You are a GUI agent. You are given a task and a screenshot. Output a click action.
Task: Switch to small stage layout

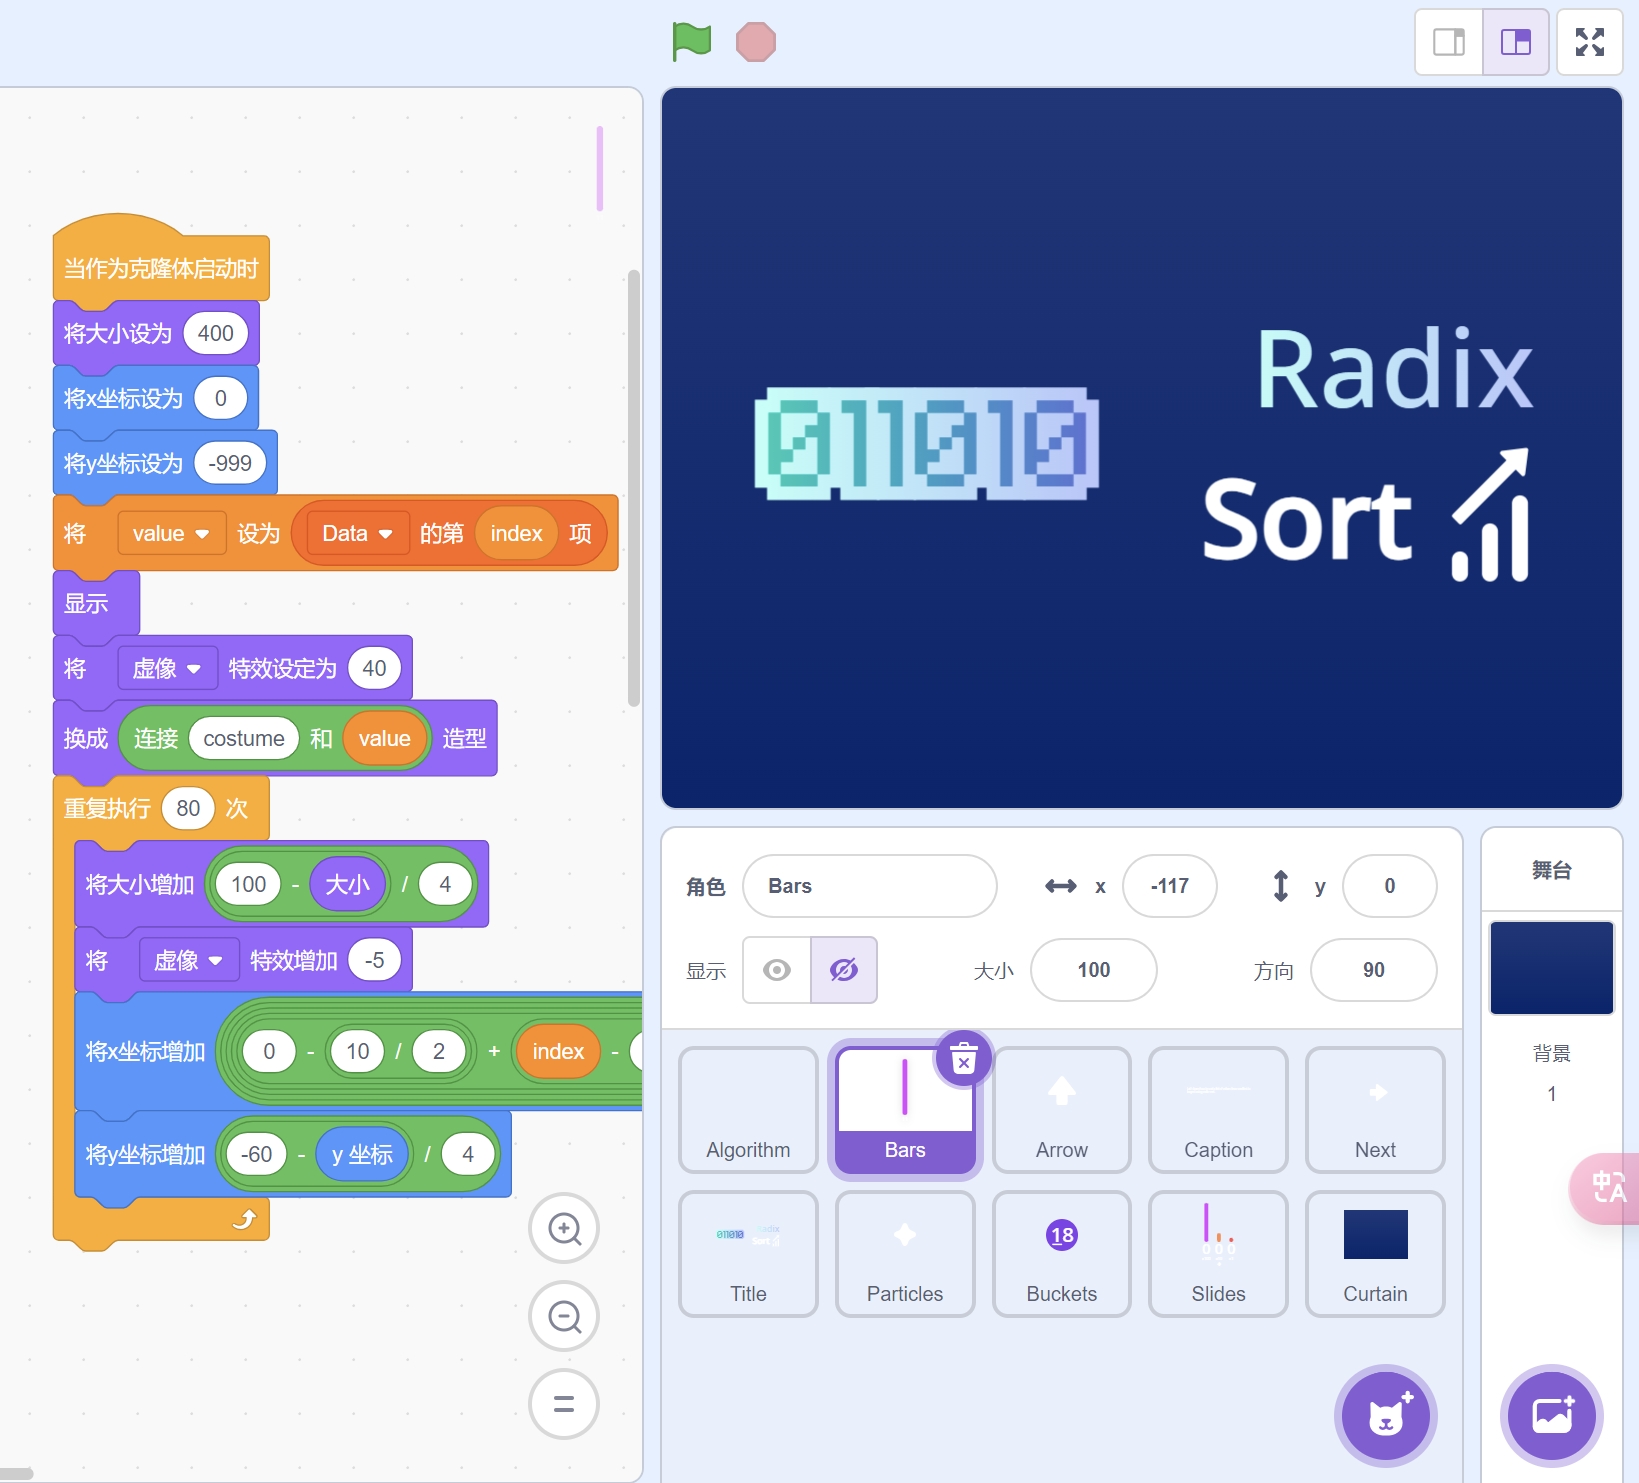pos(1448,42)
